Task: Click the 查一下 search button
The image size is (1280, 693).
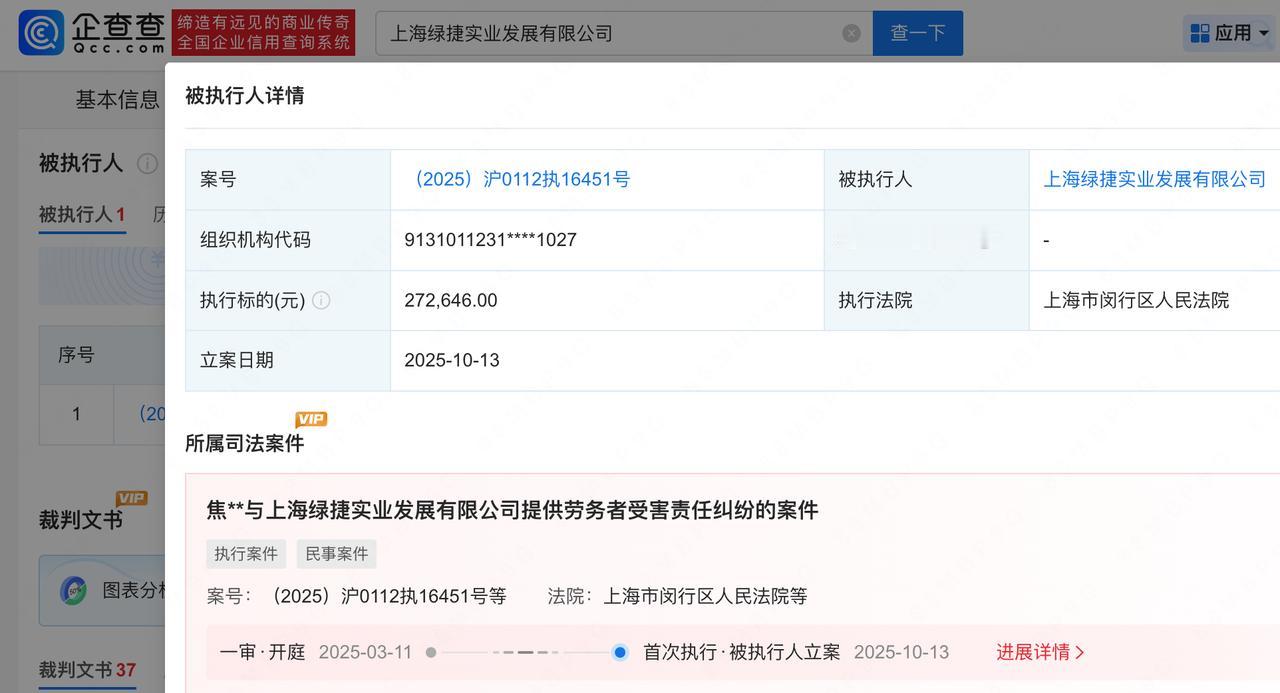Action: 917,32
